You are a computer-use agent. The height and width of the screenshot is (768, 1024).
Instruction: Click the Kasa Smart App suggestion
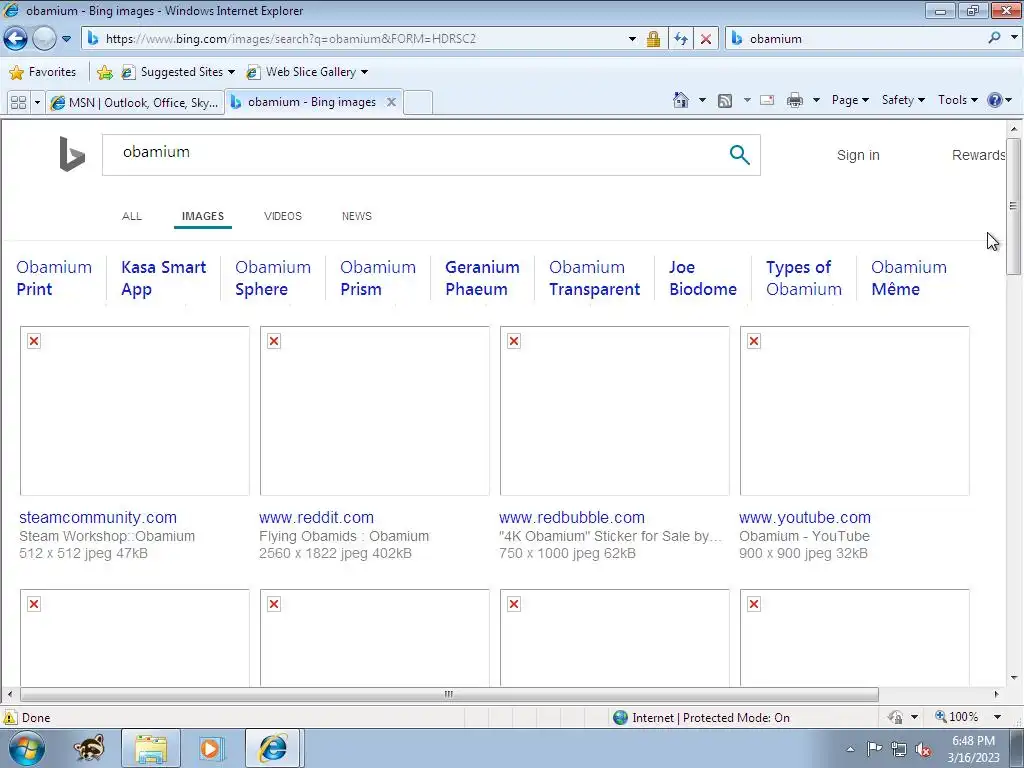pyautogui.click(x=163, y=278)
